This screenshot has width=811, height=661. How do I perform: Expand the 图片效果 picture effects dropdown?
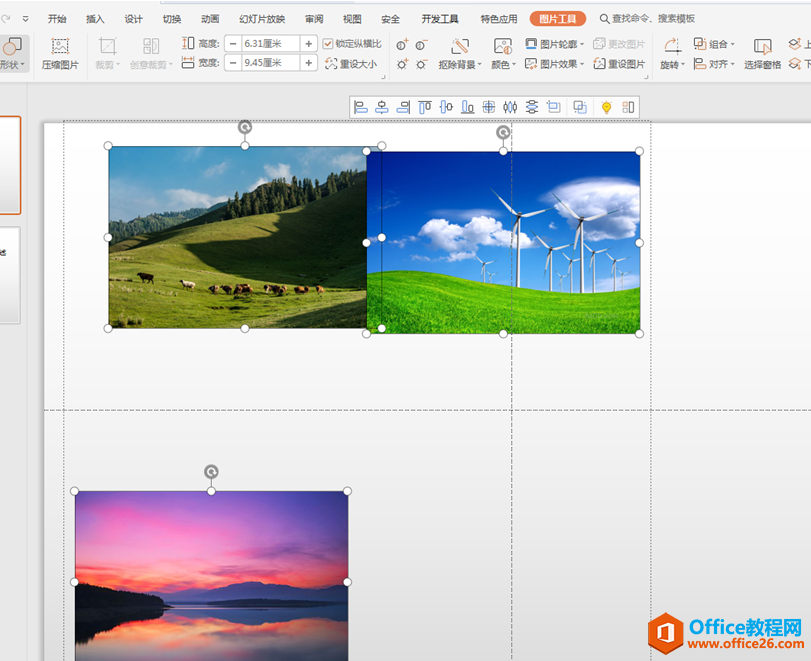click(555, 64)
